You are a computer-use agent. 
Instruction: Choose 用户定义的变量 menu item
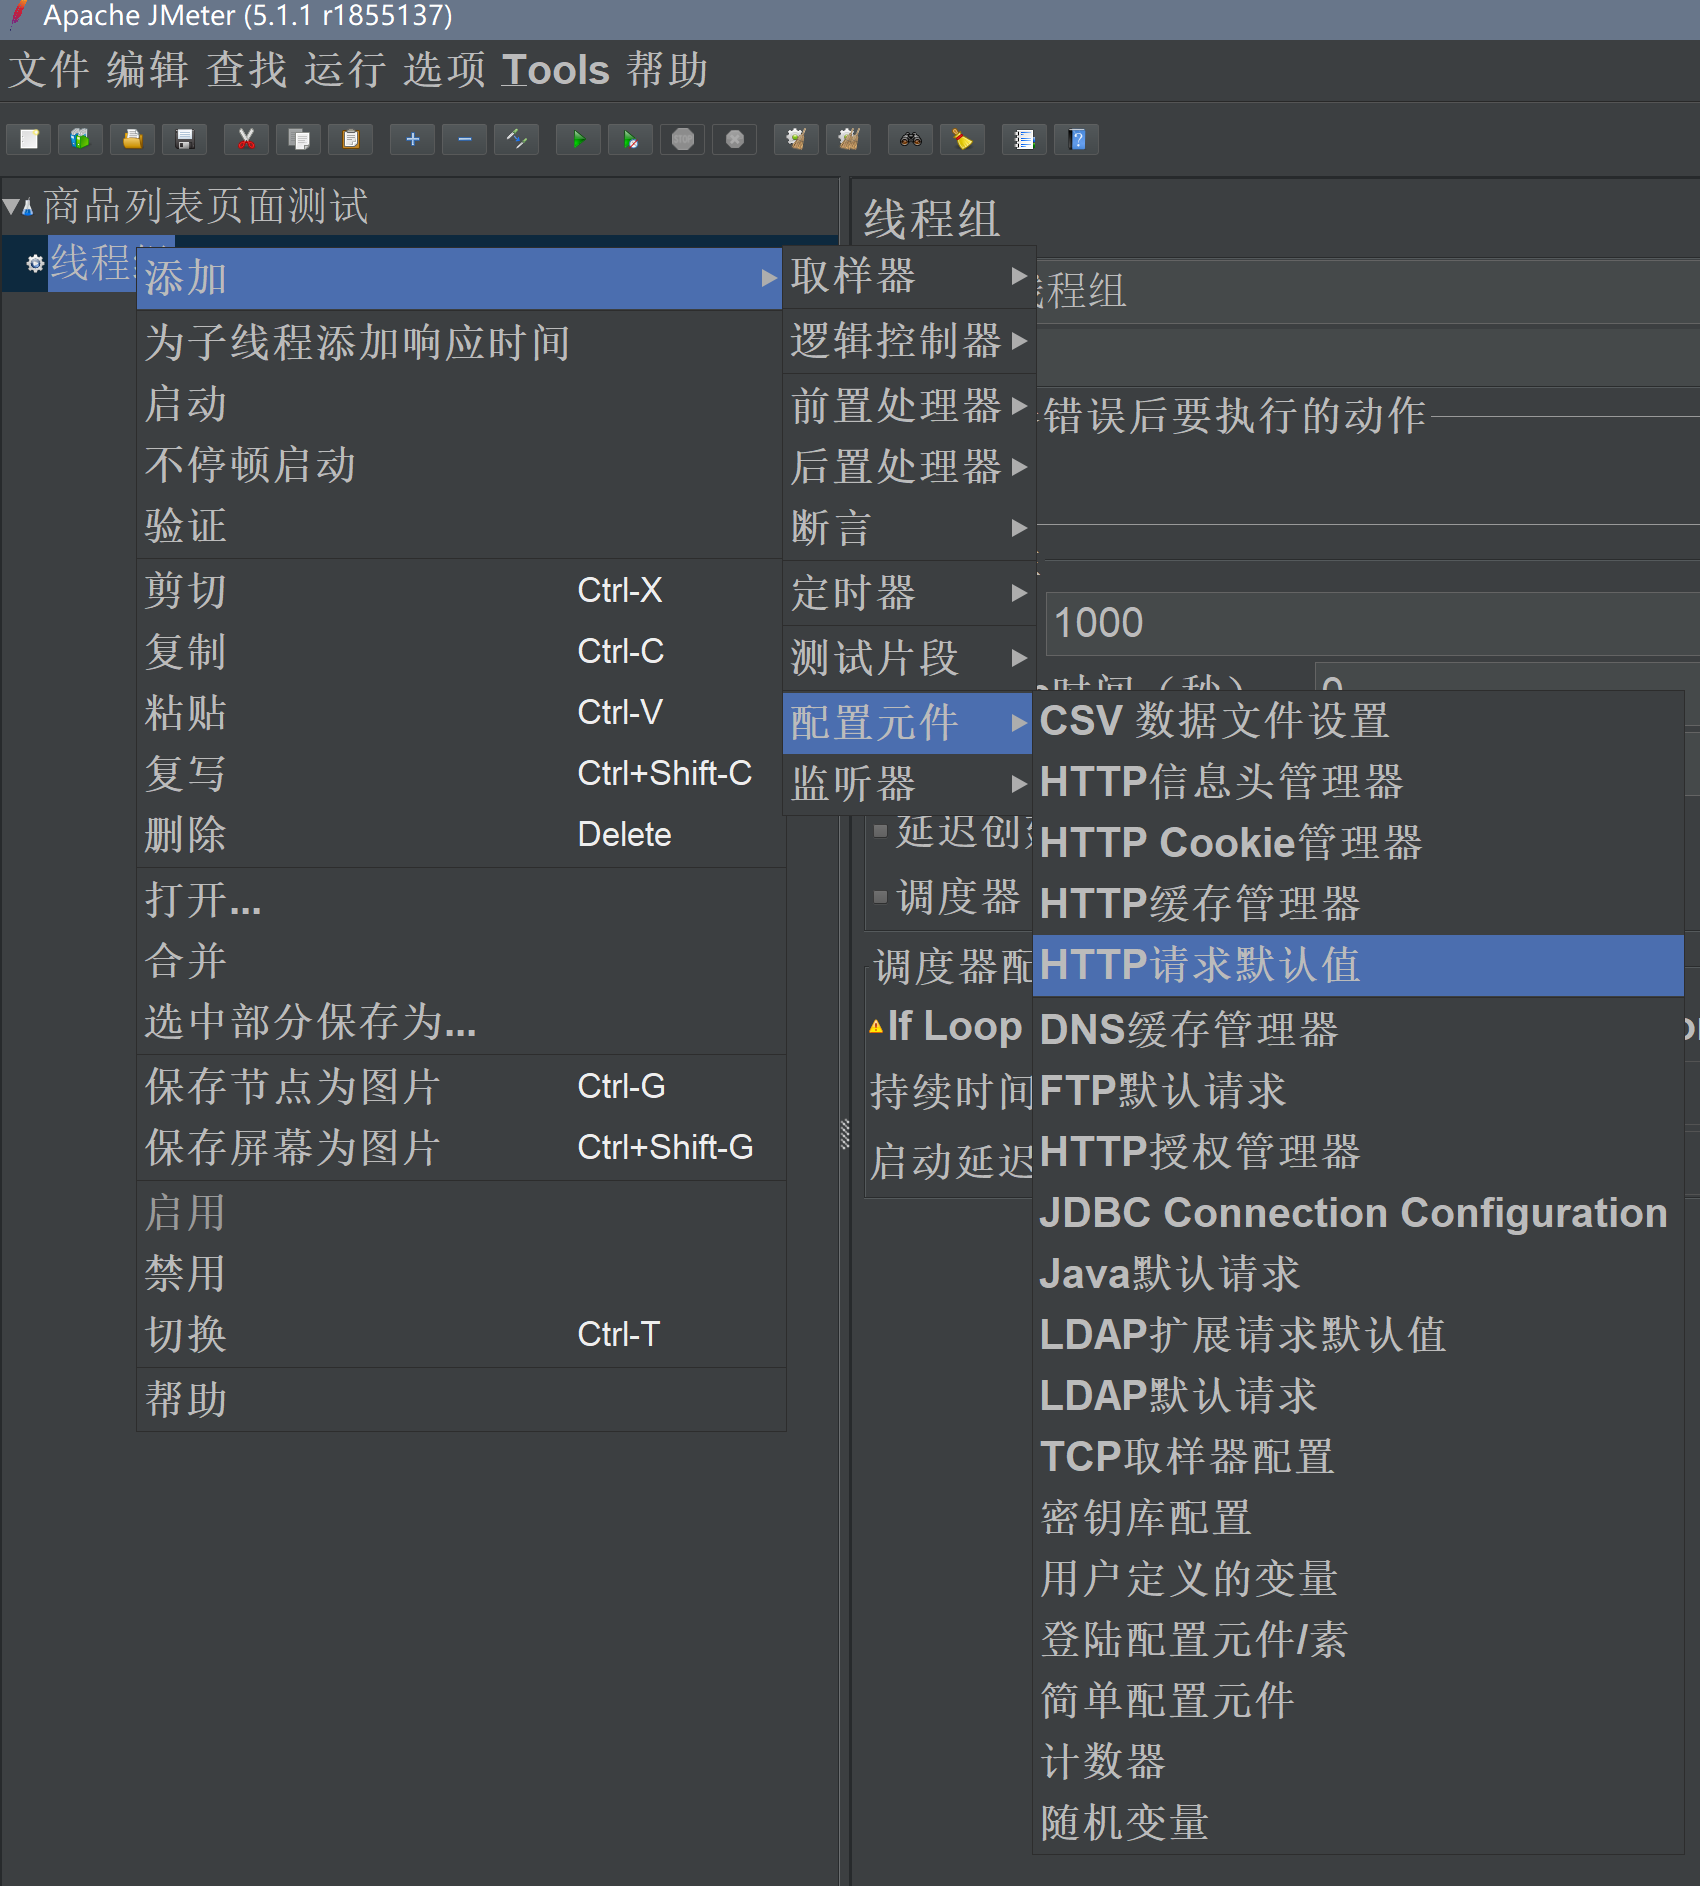click(1358, 1579)
